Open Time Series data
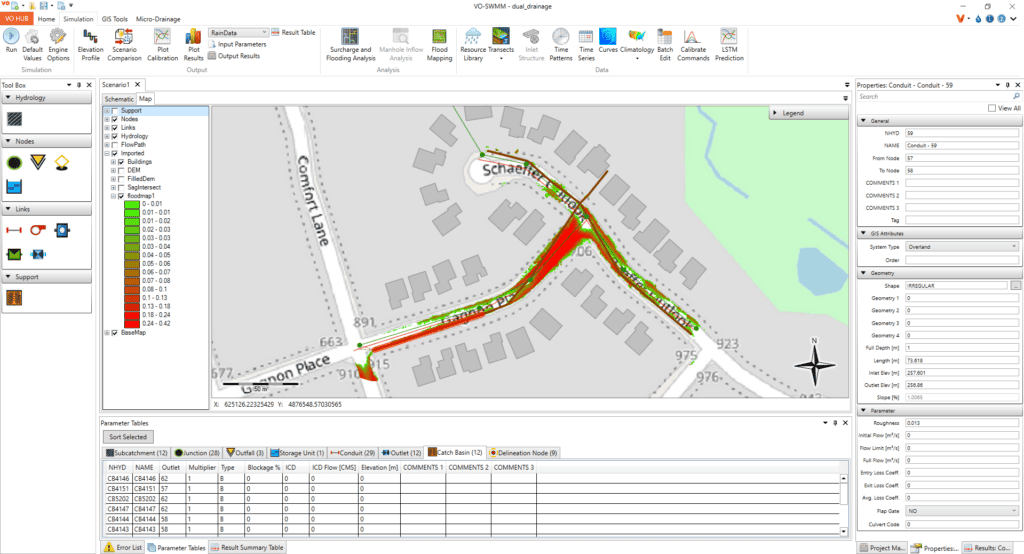 586,44
